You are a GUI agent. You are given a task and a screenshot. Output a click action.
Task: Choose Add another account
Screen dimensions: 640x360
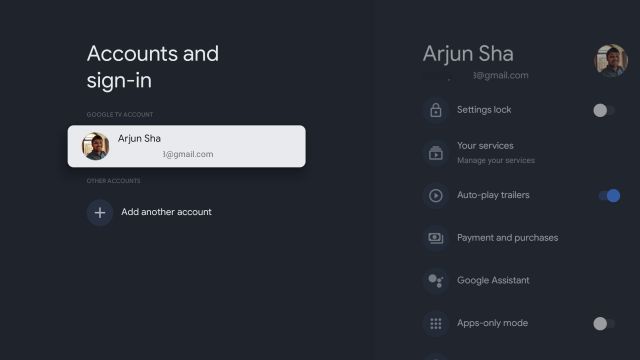pos(166,212)
